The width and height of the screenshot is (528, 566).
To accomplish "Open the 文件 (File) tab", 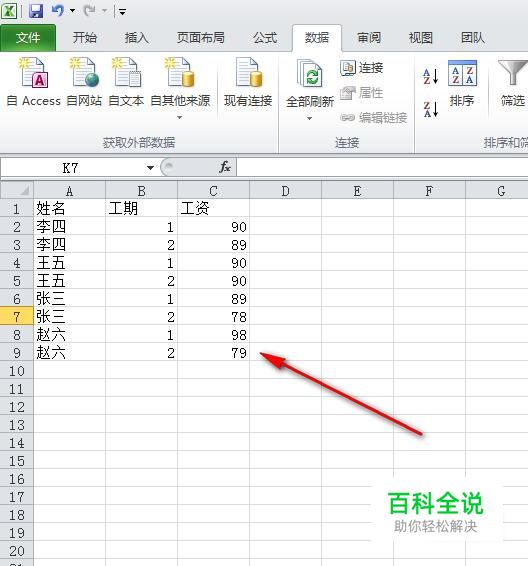I will 28,38.
